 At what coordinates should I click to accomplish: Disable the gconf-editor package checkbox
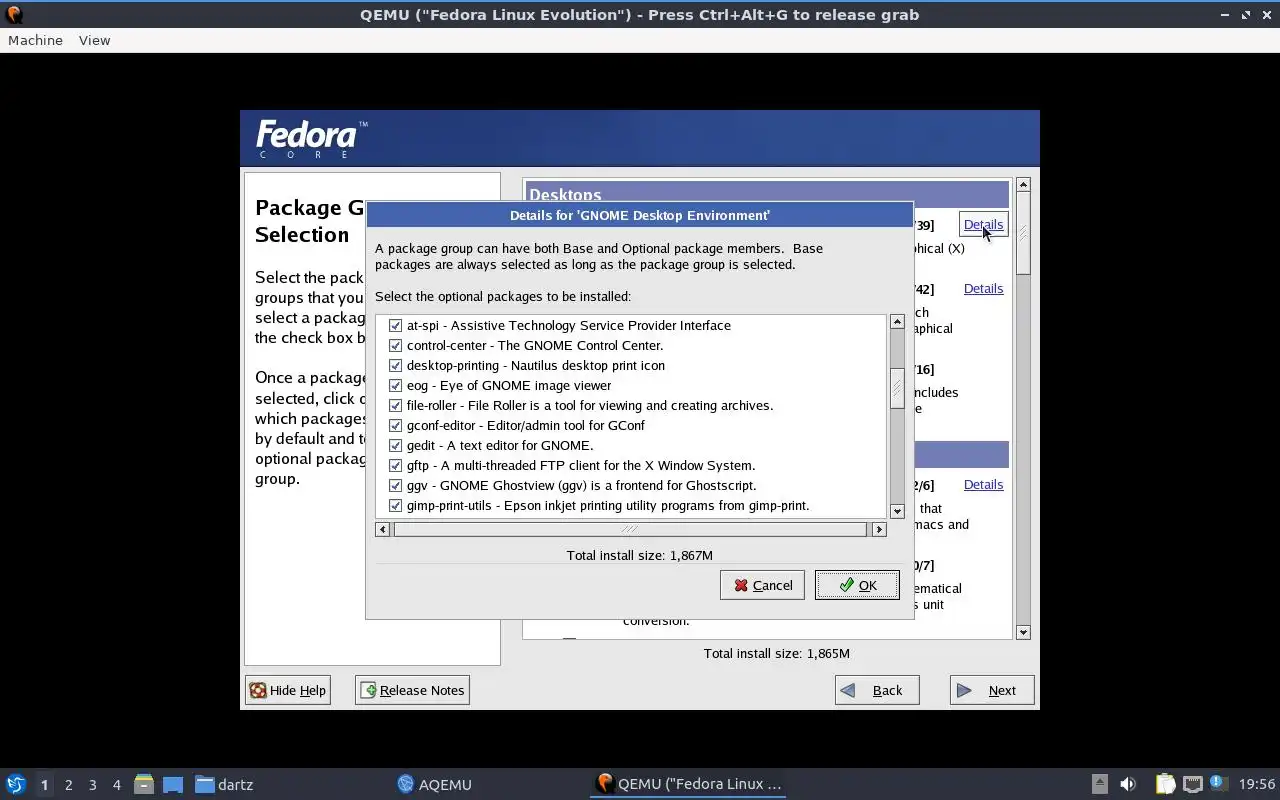tap(395, 425)
